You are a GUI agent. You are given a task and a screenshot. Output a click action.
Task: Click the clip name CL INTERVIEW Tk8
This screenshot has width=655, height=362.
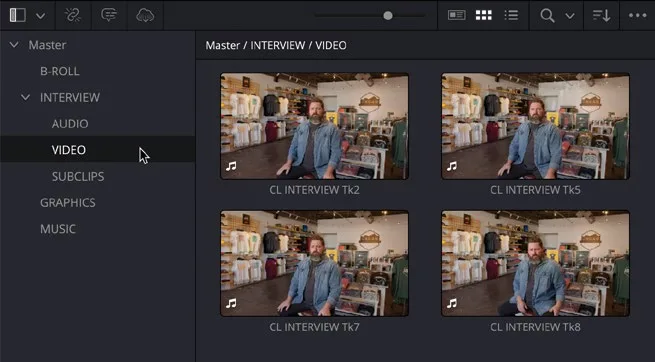coord(535,327)
